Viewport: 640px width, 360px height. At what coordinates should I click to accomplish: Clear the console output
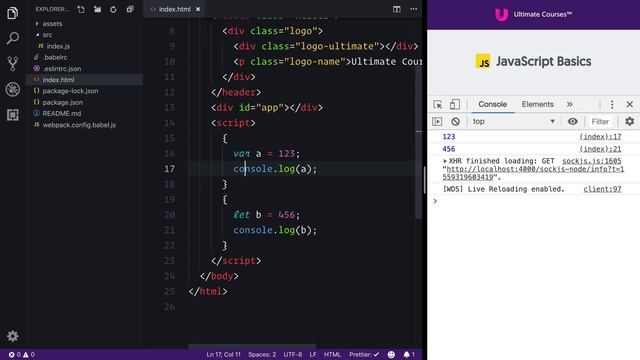point(456,122)
